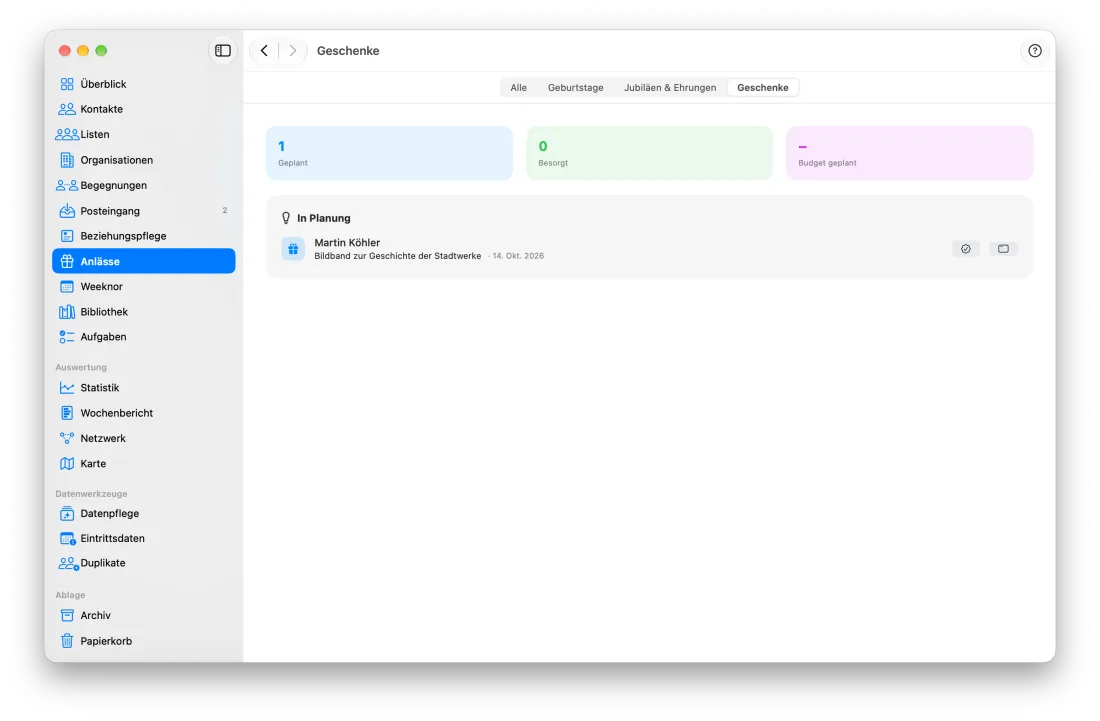Open the Martin Köhler gift entry
Viewport: 1100px width, 721px height.
[650, 249]
